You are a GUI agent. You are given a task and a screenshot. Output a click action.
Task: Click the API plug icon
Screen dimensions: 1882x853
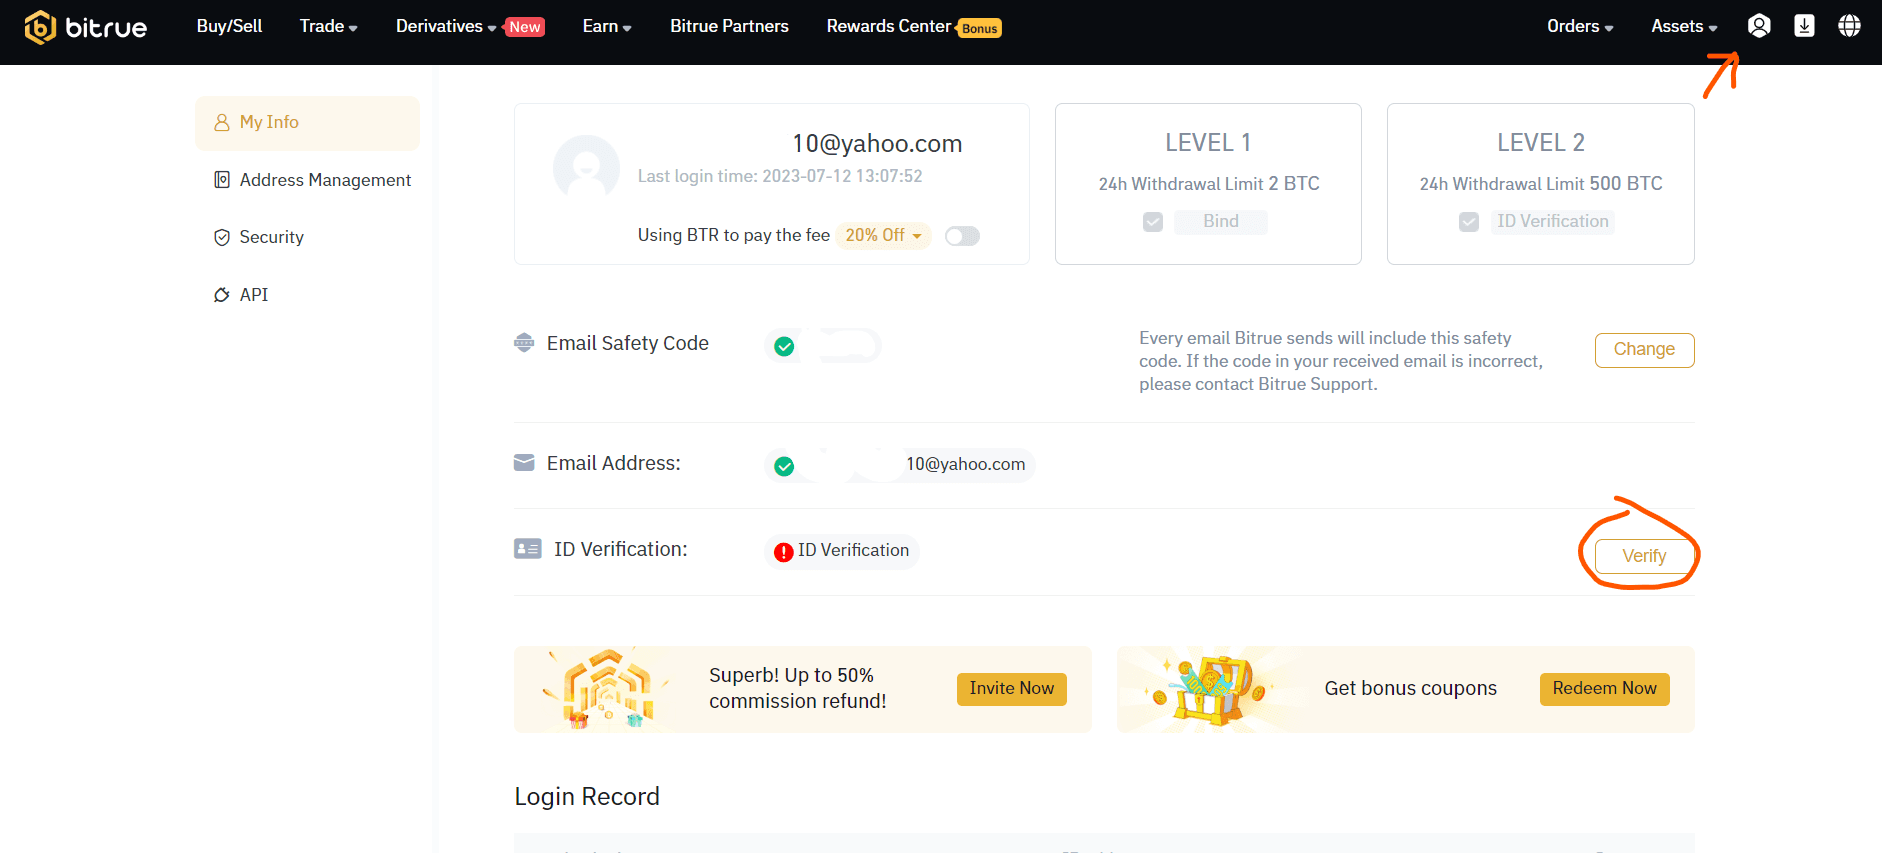click(x=222, y=295)
